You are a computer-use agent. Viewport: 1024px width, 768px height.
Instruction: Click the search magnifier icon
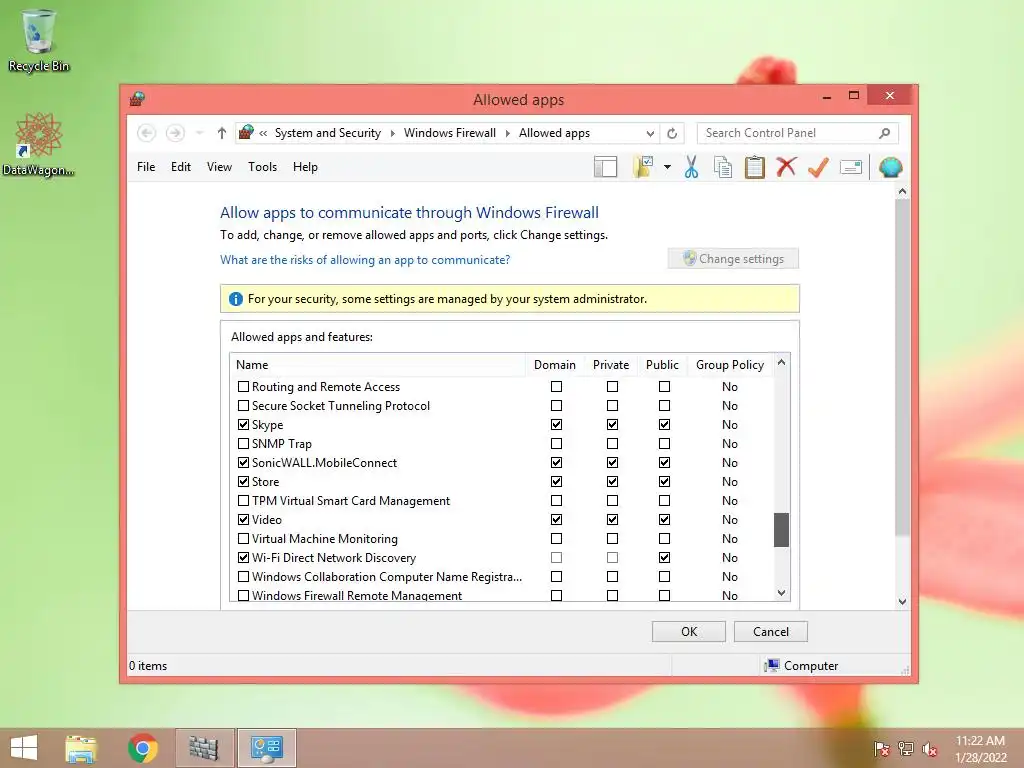click(x=884, y=133)
